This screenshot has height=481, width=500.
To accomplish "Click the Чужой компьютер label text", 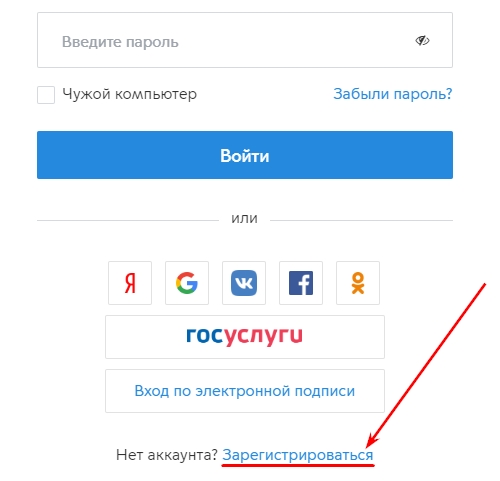I will pos(130,94).
